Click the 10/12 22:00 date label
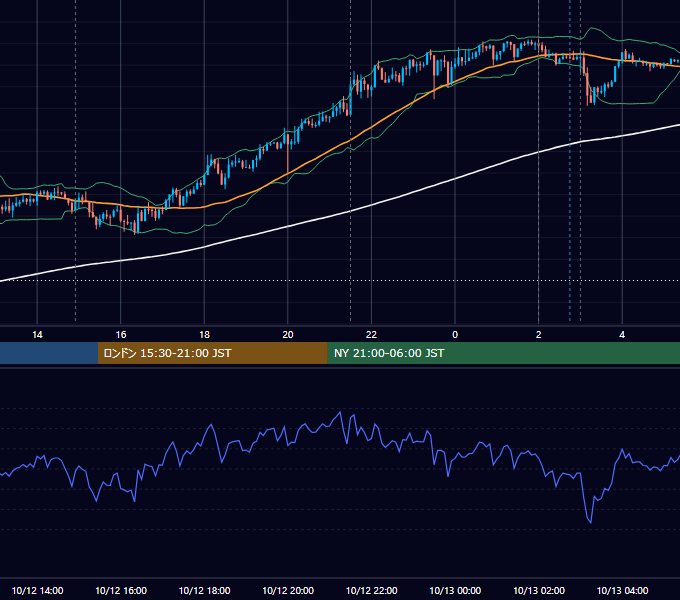The height and width of the screenshot is (600, 680). coord(371,590)
